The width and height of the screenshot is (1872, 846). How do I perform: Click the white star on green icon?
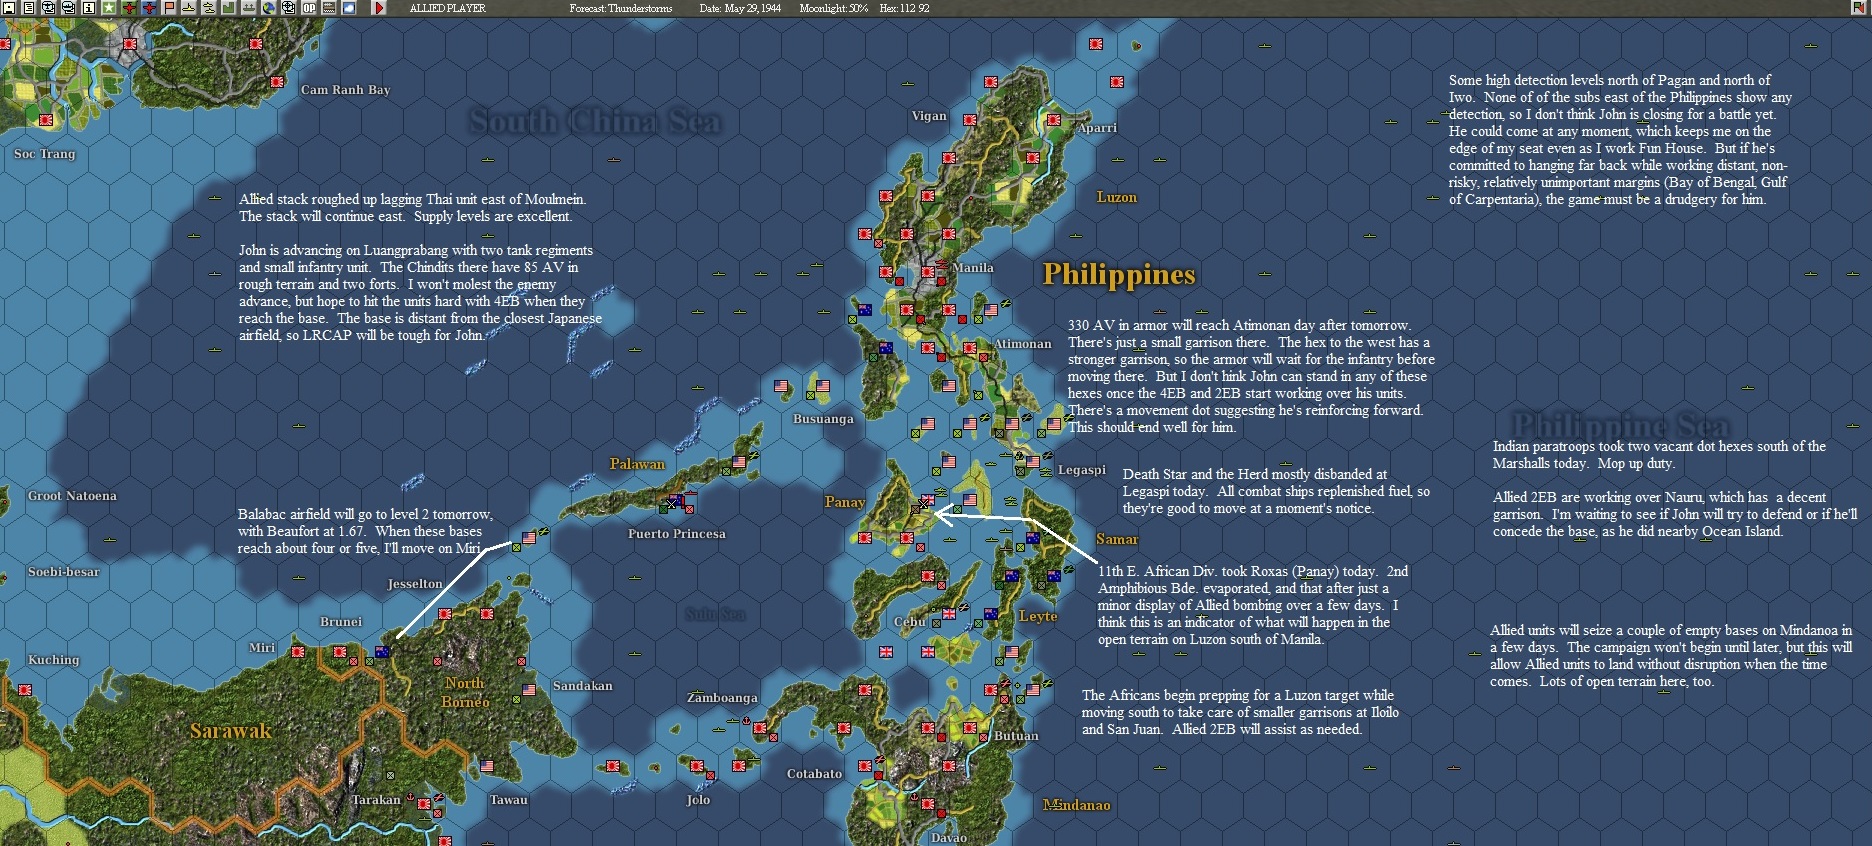tap(109, 8)
